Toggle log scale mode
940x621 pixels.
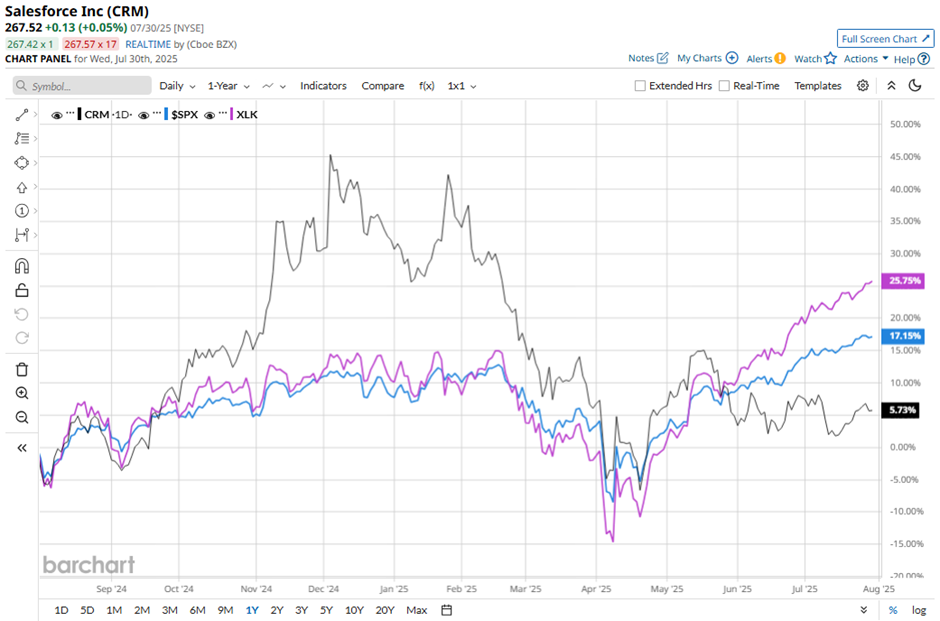click(919, 610)
